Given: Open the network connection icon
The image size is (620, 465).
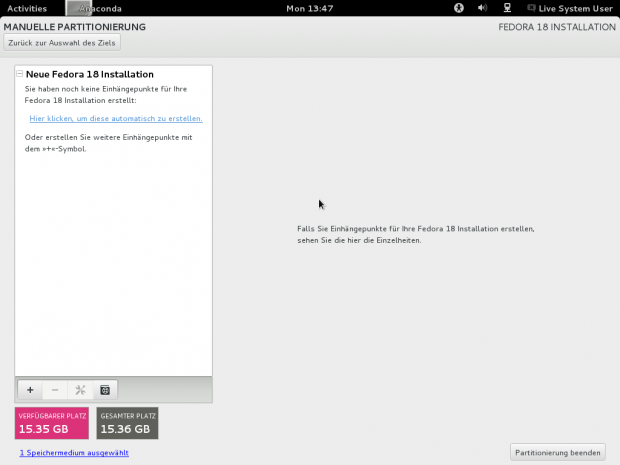Looking at the screenshot, I should (507, 8).
